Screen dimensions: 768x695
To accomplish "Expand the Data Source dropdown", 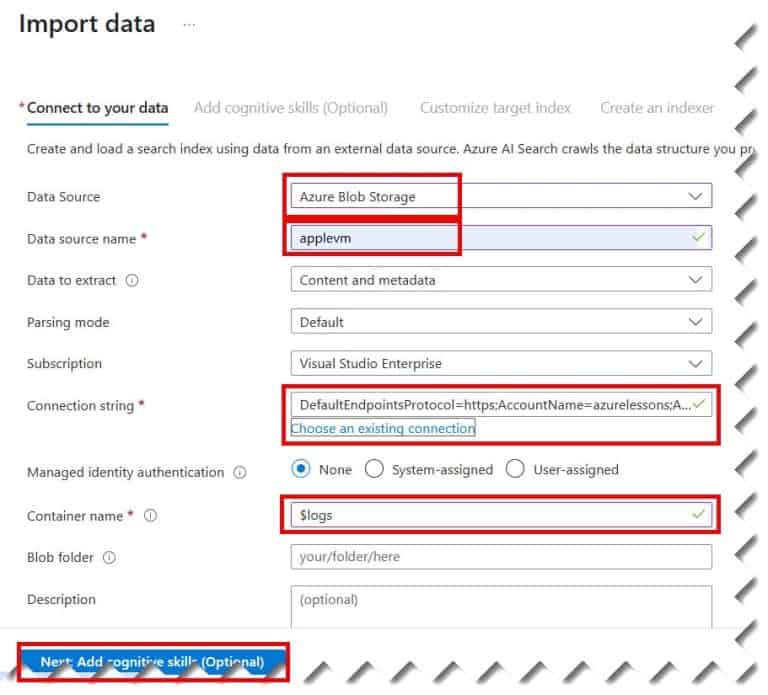I will click(x=501, y=196).
